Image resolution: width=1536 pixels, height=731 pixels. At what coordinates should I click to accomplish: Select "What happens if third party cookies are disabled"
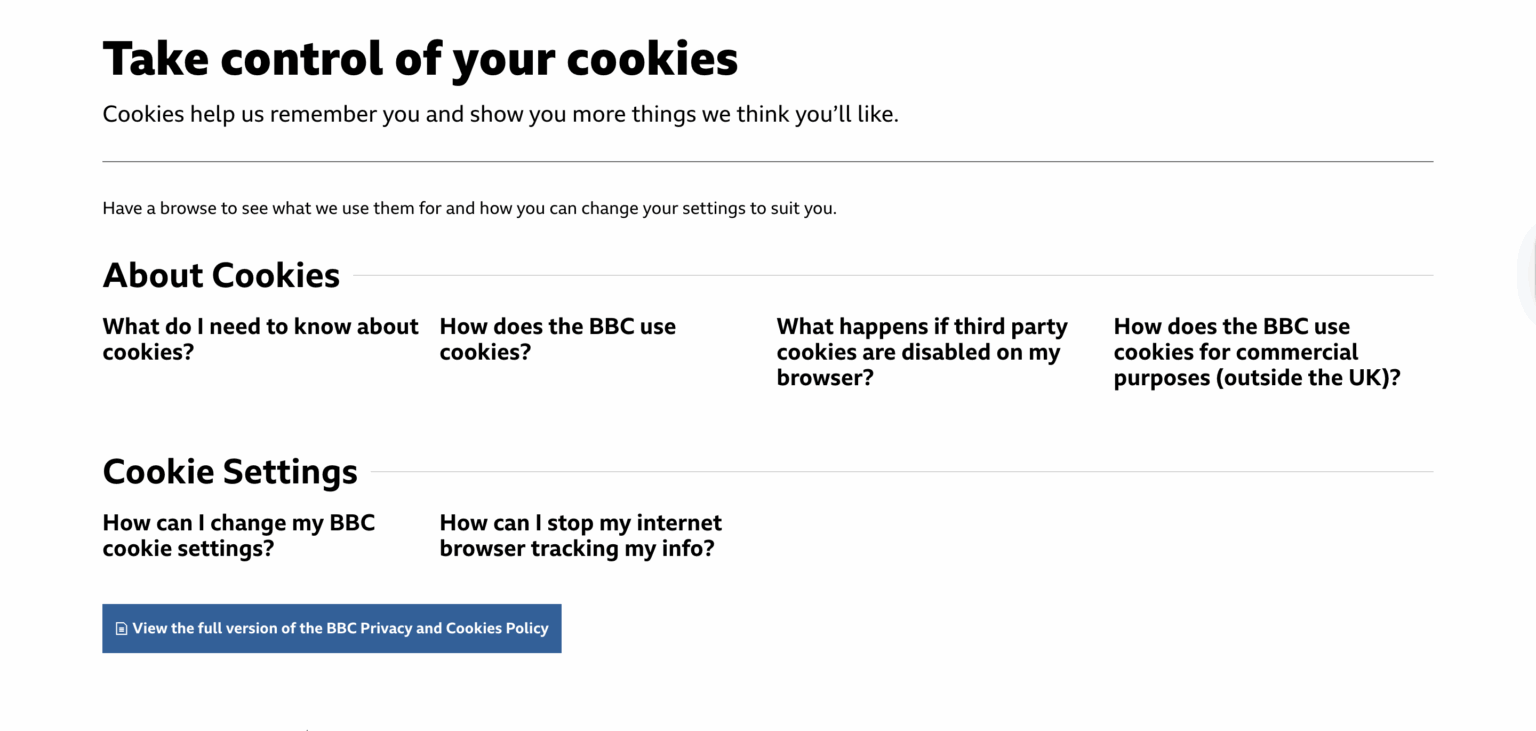tap(921, 351)
